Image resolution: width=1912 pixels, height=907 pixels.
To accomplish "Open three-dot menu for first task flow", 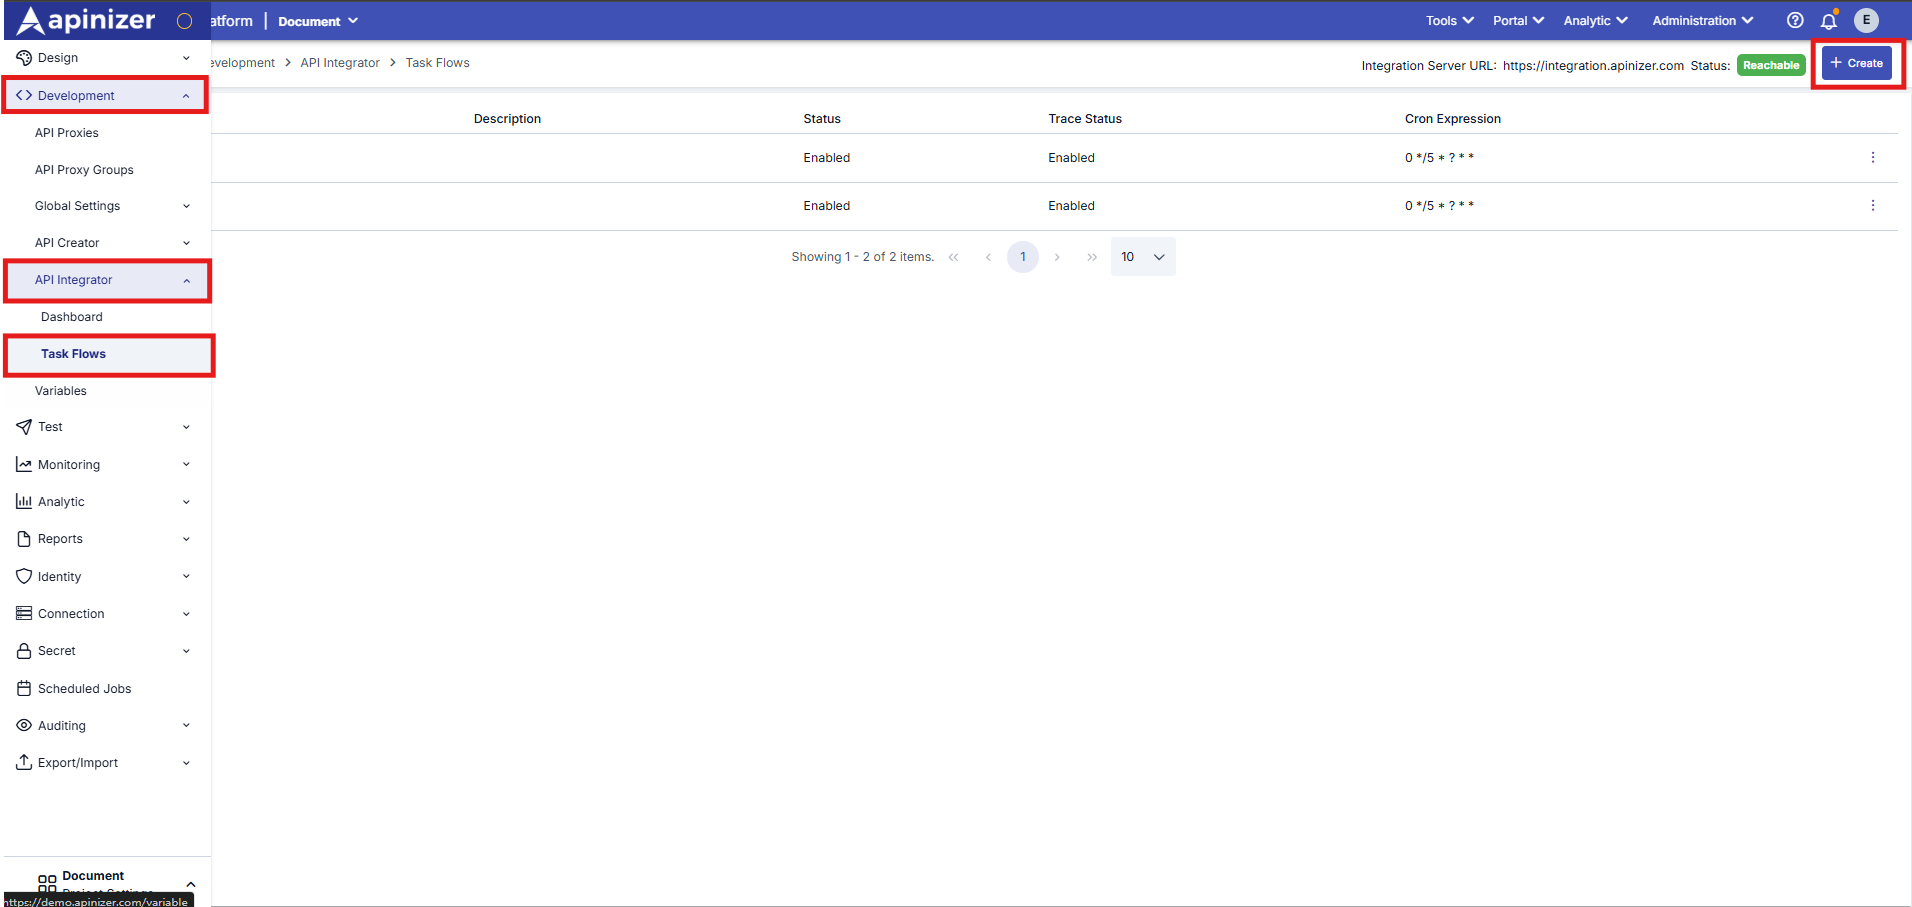I will coord(1872,158).
